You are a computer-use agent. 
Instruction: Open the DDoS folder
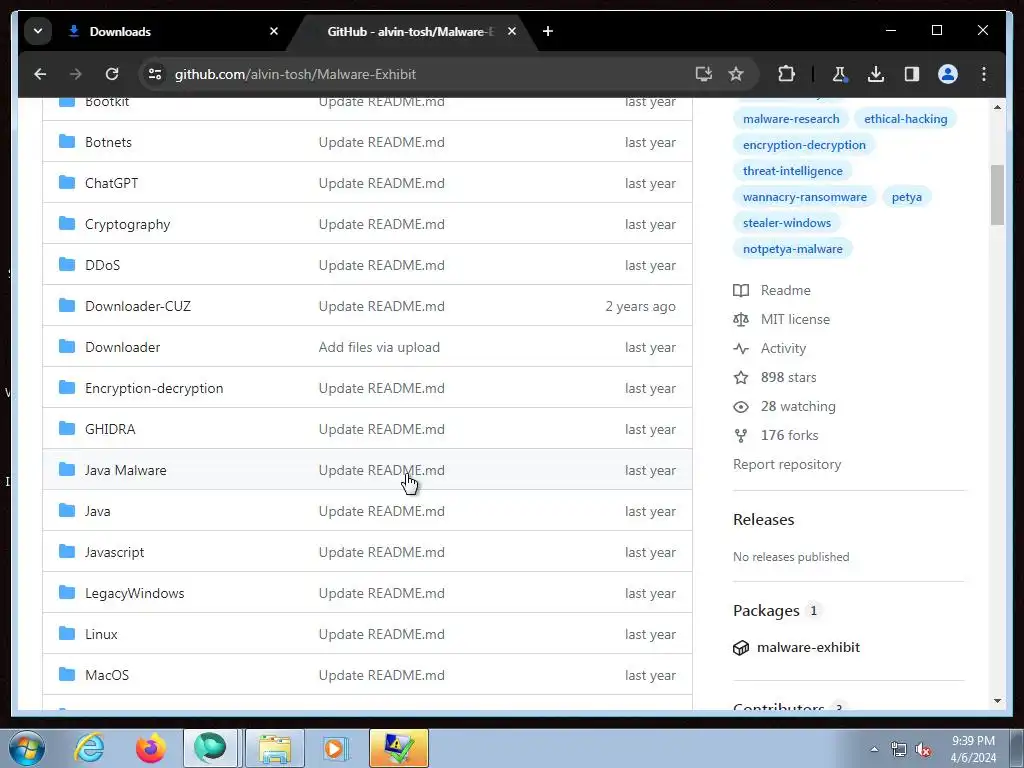tap(103, 265)
